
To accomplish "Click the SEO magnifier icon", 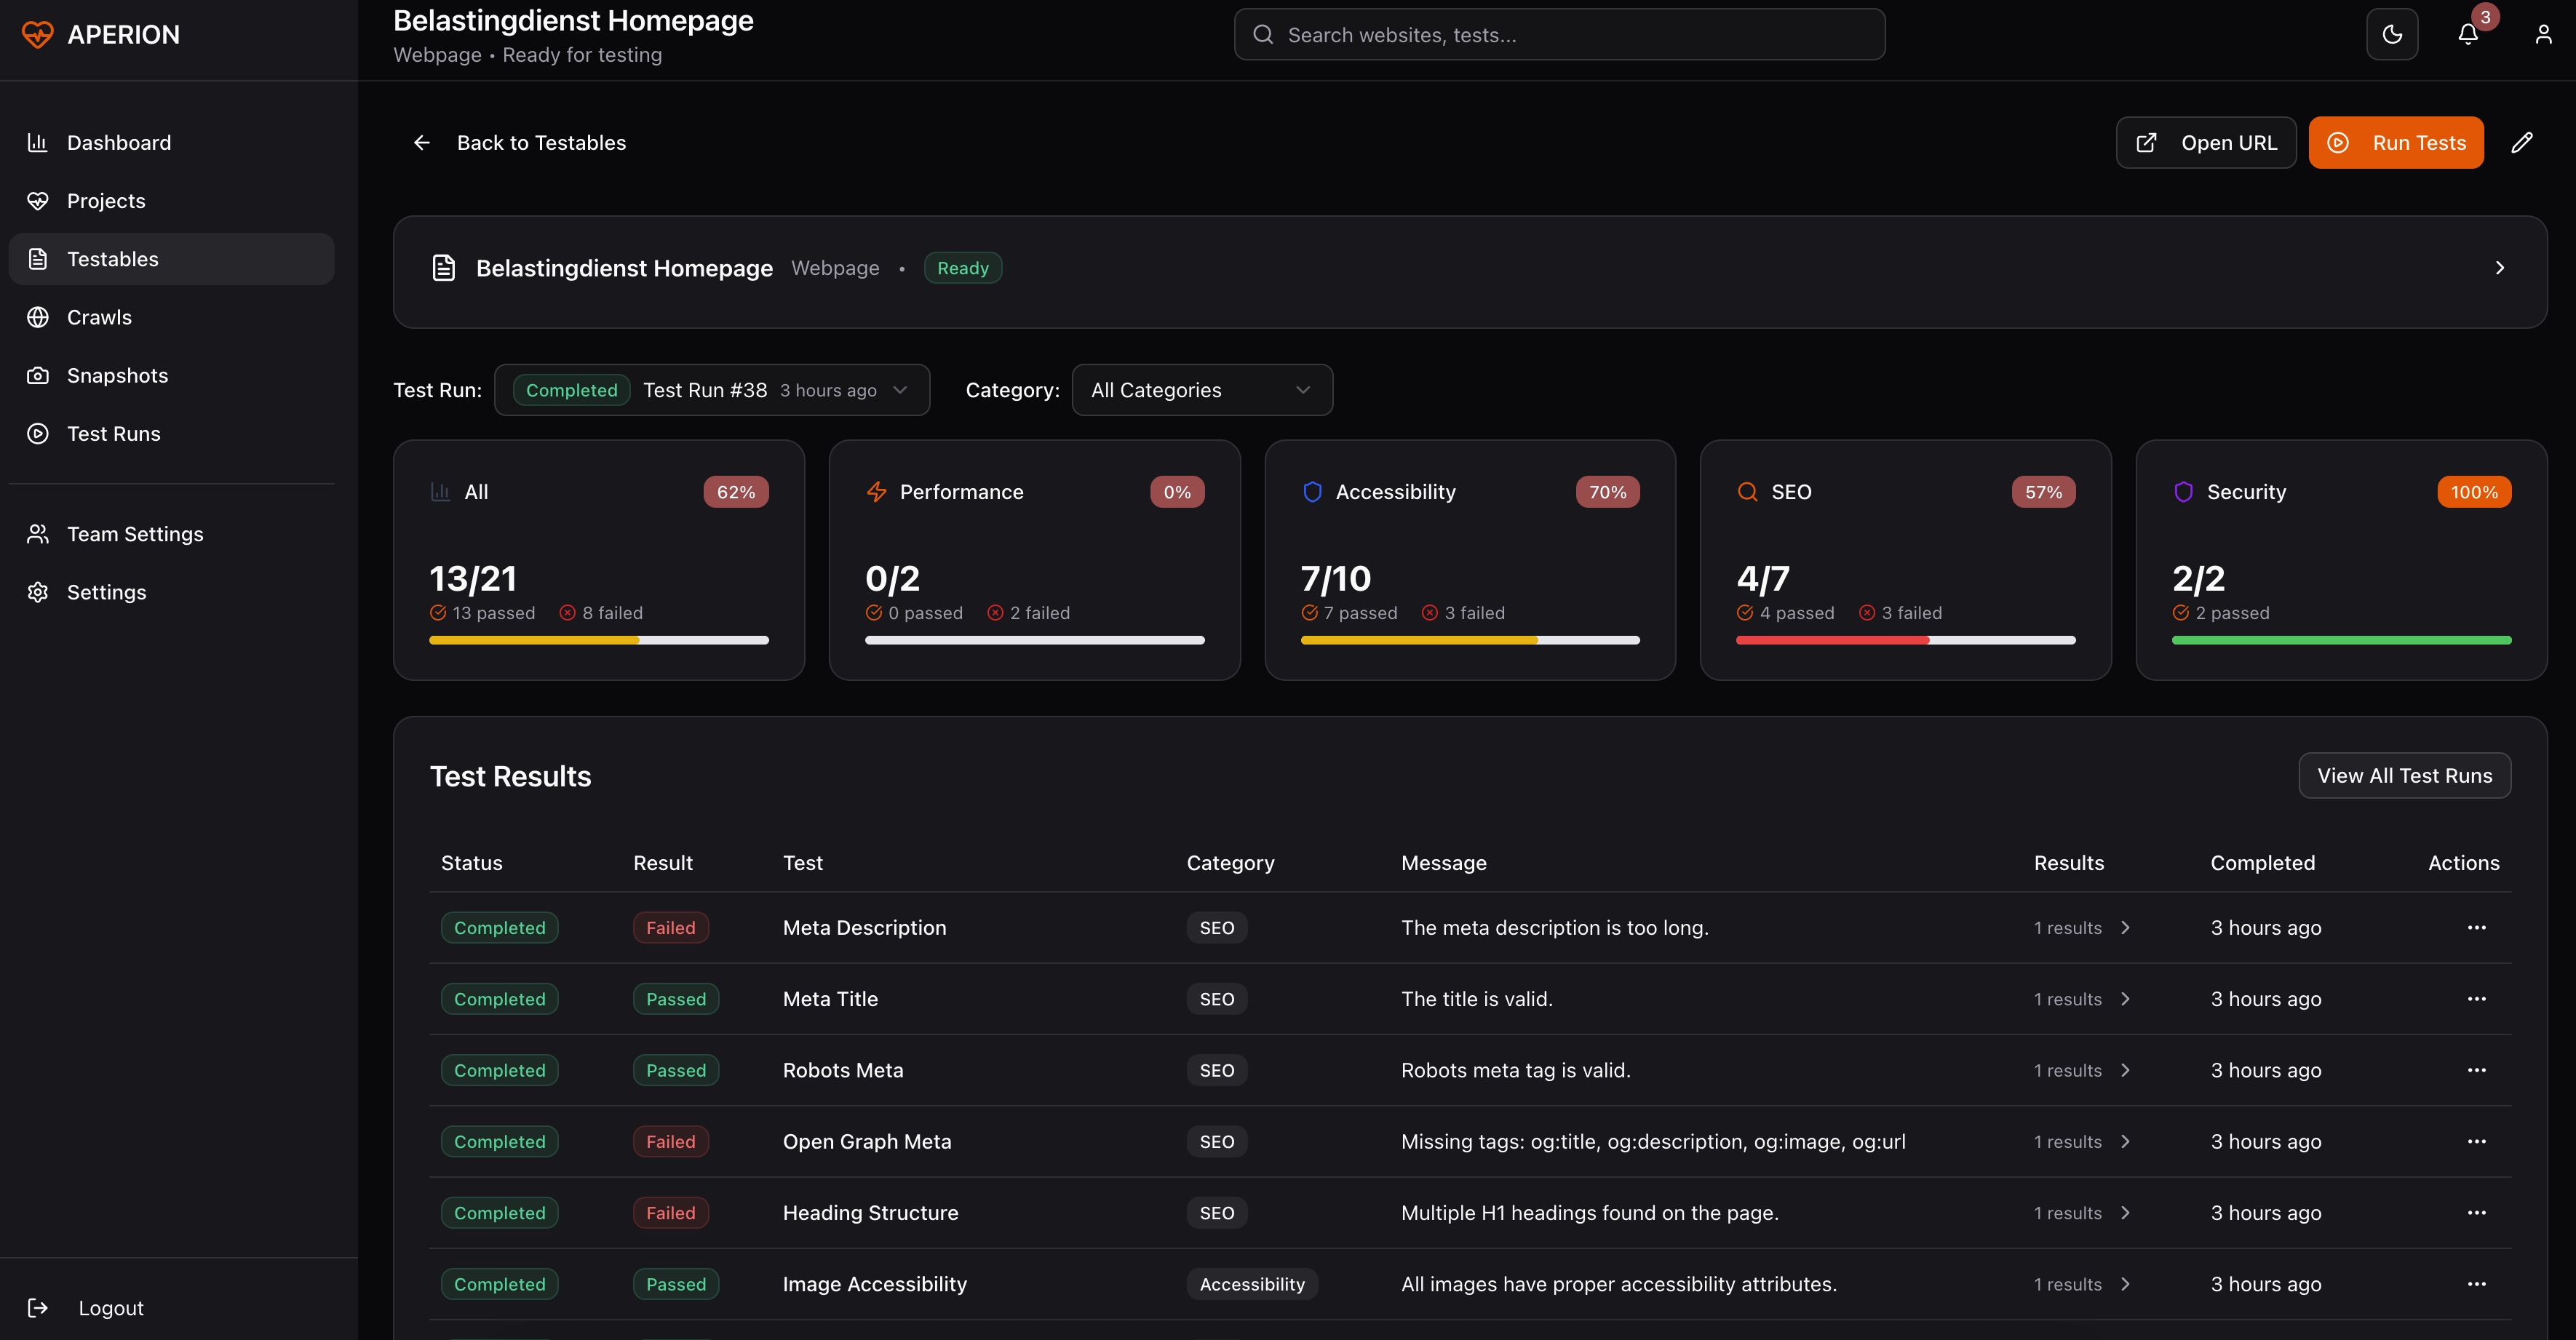I will (1747, 491).
